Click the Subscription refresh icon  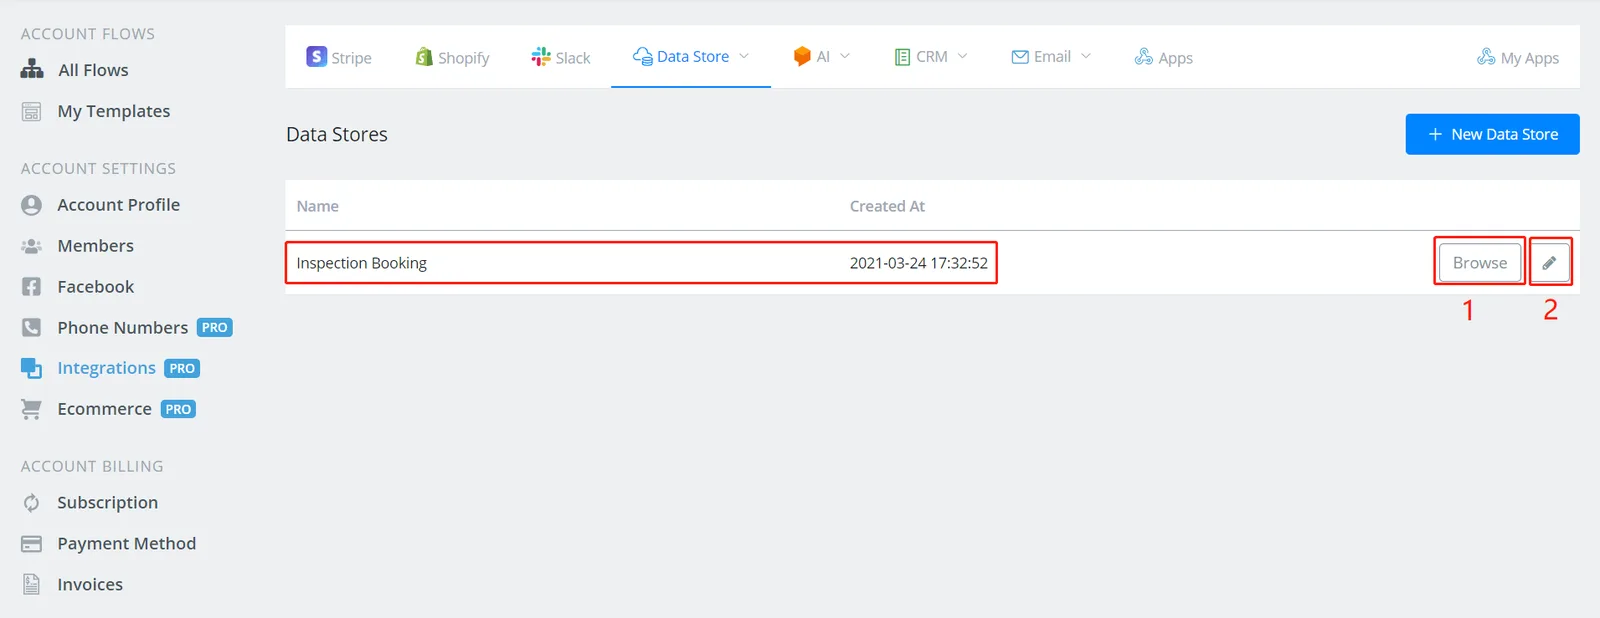tap(32, 503)
